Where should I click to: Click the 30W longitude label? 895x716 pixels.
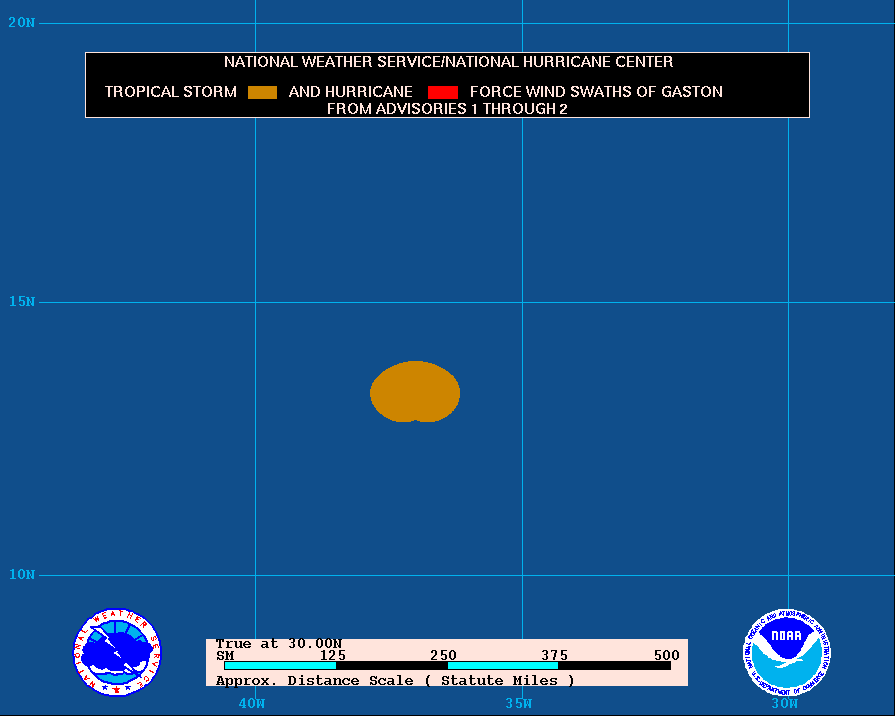784,703
